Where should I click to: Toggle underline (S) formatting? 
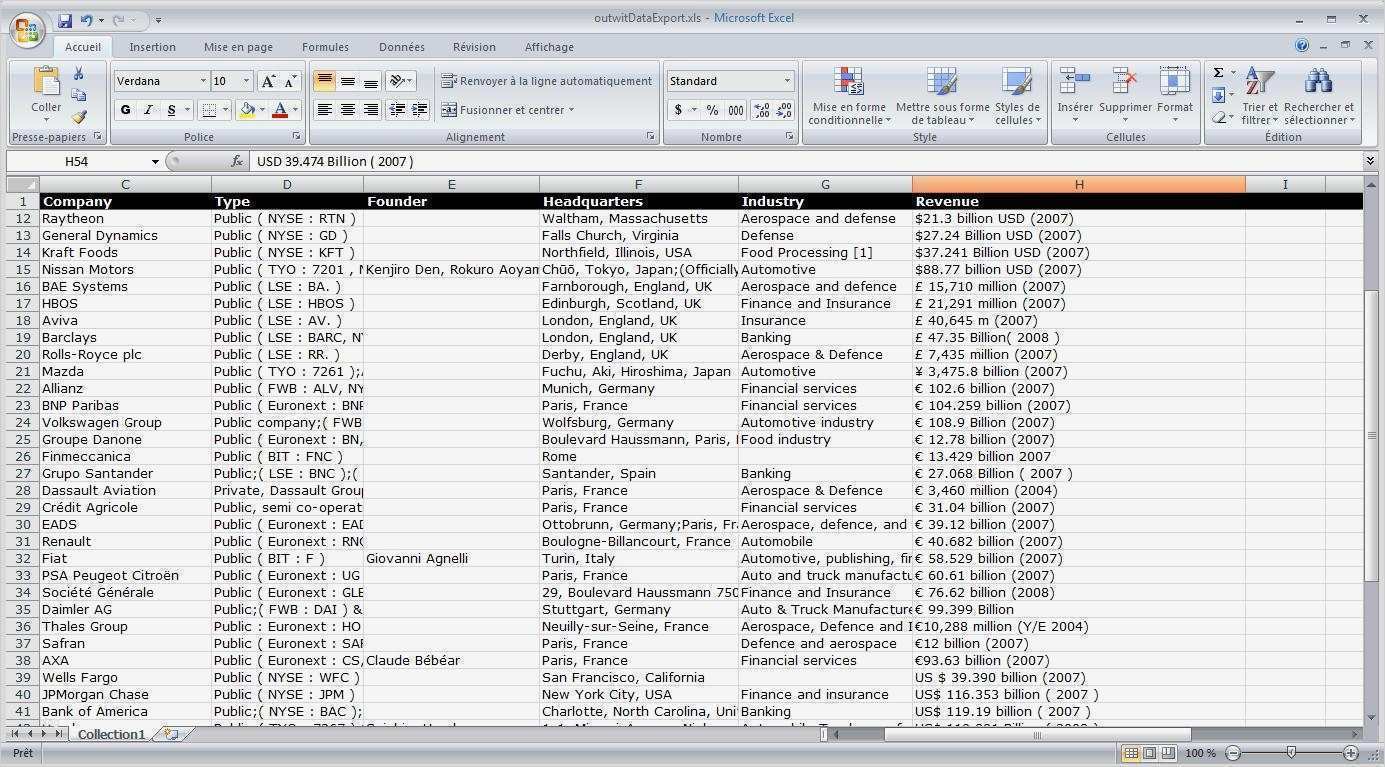tap(171, 110)
